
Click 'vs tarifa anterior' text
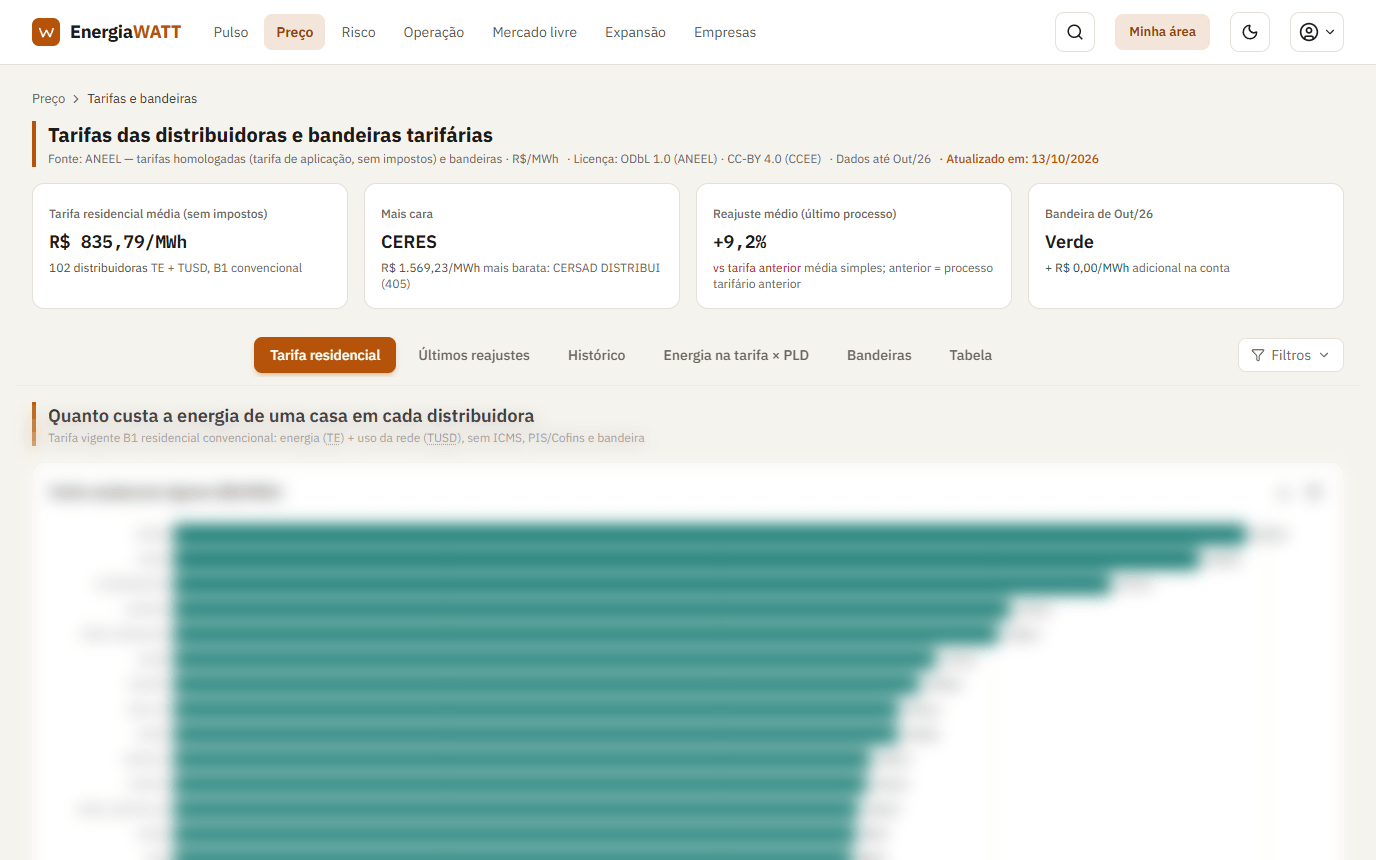click(757, 268)
